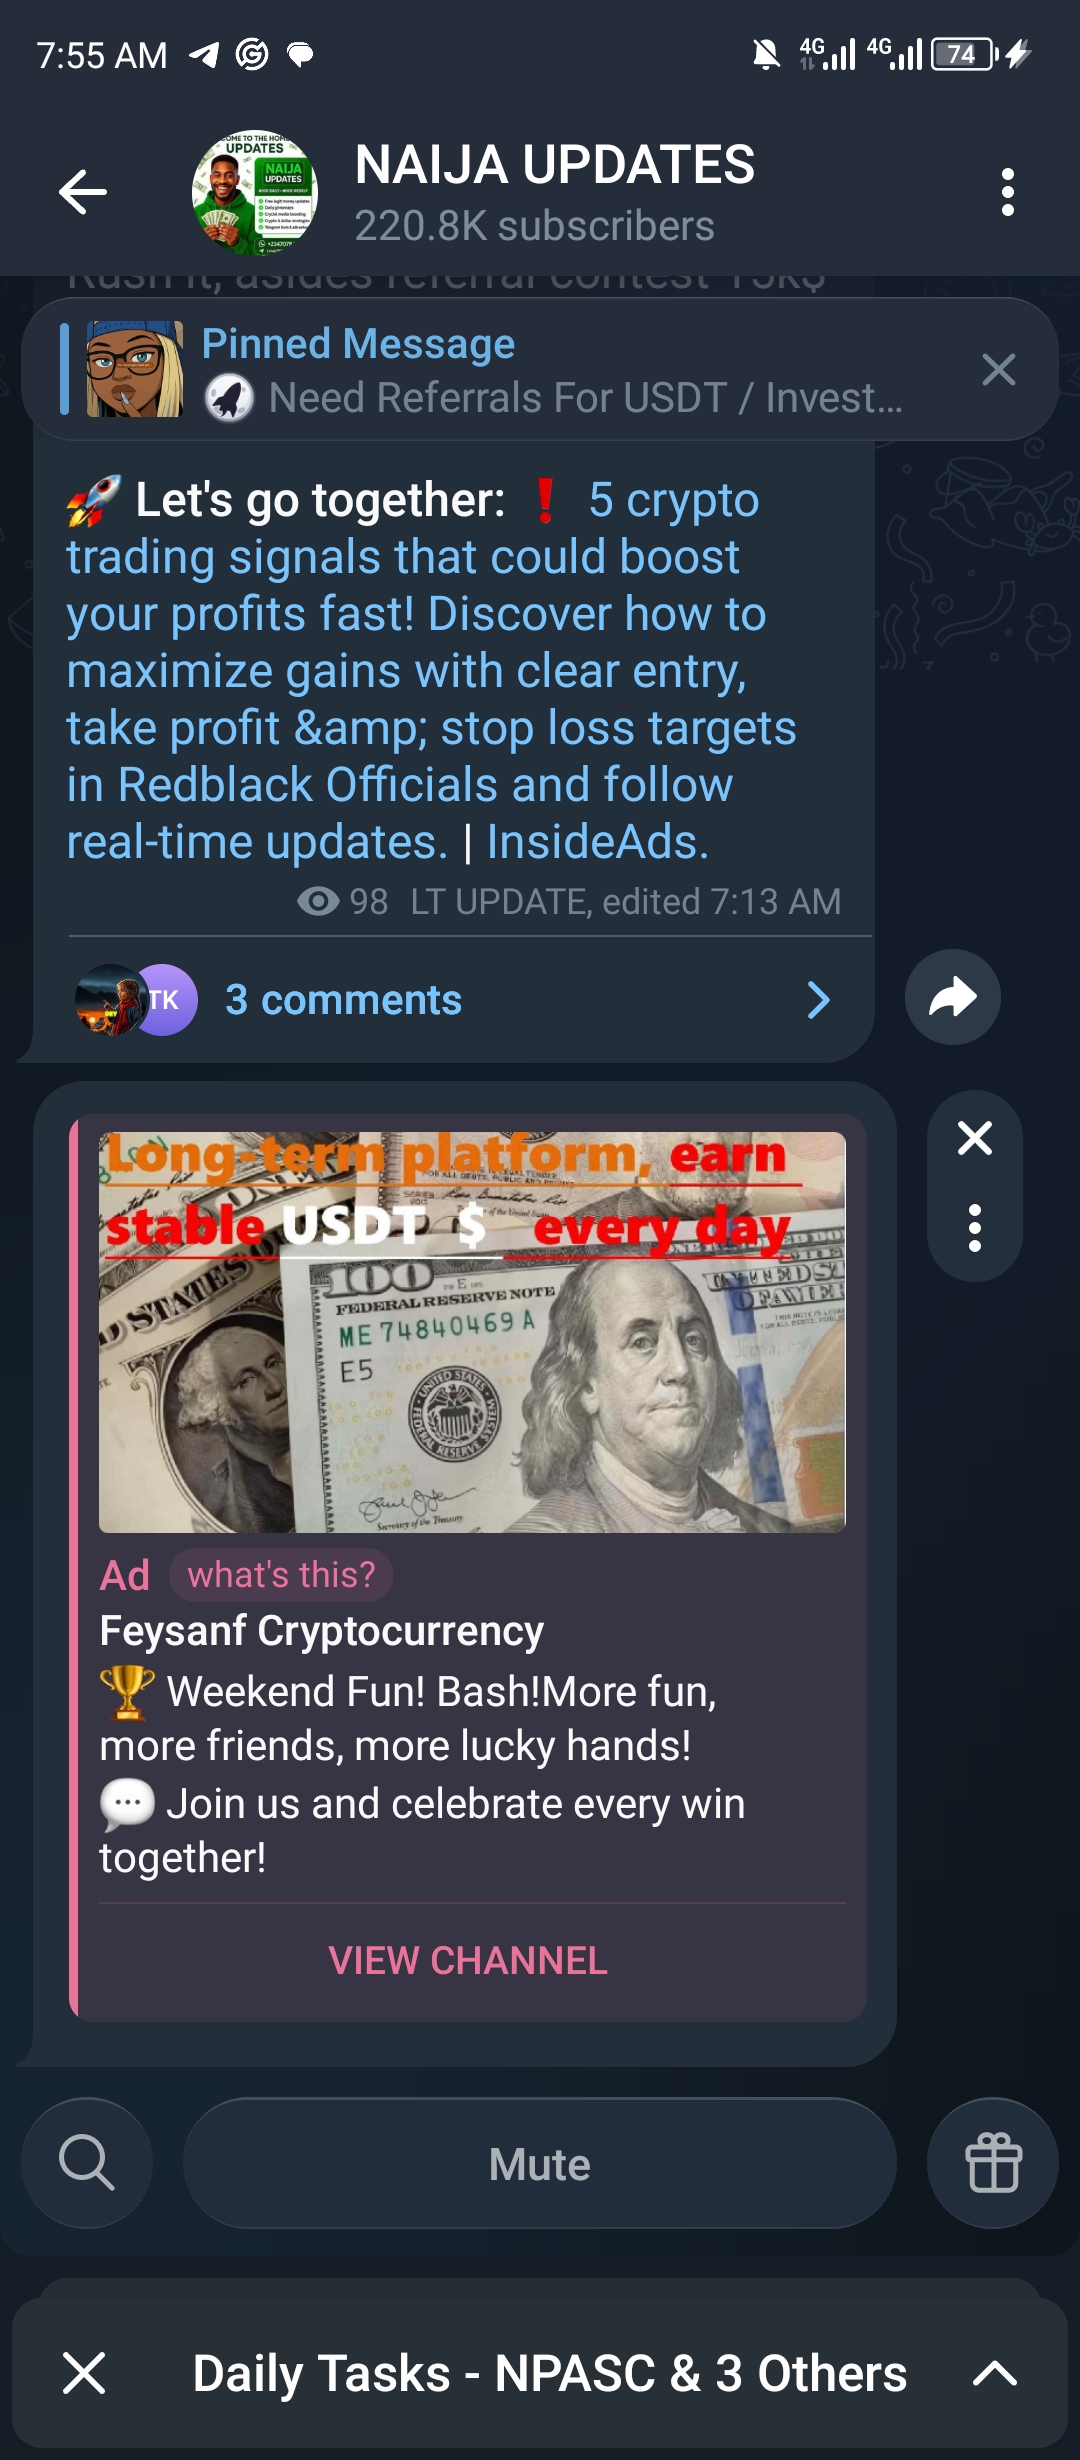Open NAIJA UPDATES channel title info
1080x2460 pixels.
tap(555, 192)
